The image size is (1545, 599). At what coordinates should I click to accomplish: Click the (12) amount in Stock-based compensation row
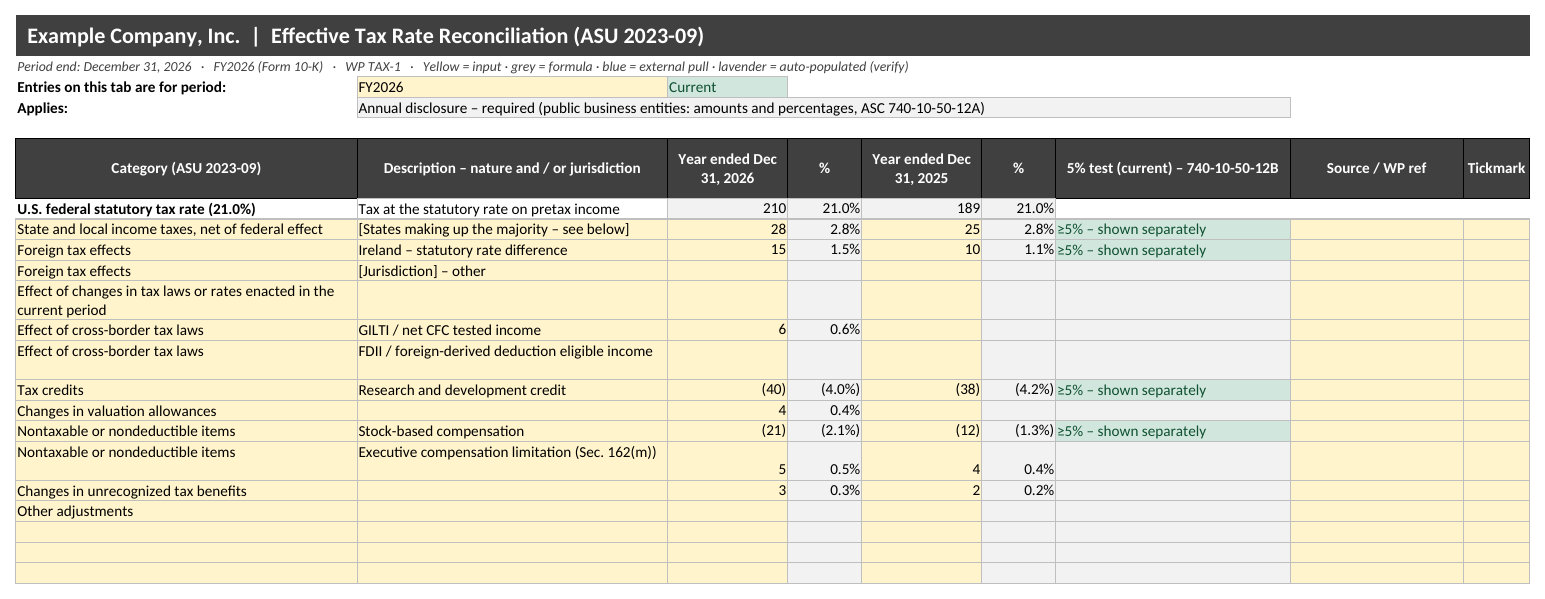click(x=921, y=431)
